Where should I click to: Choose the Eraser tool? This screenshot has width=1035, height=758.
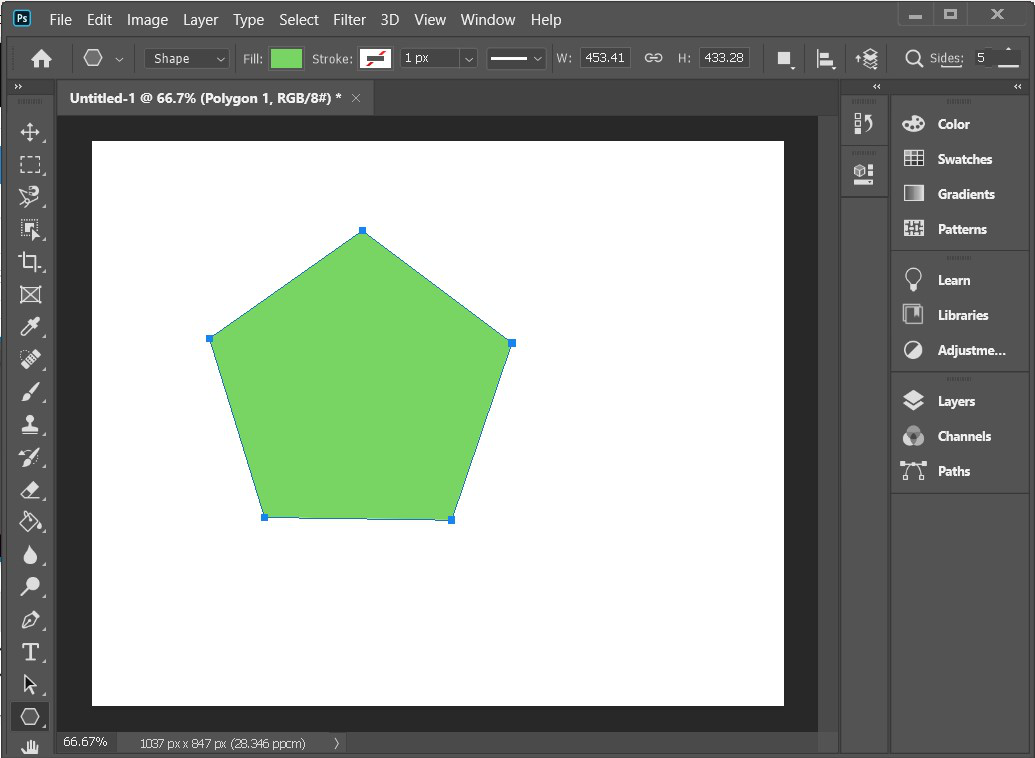[x=30, y=489]
